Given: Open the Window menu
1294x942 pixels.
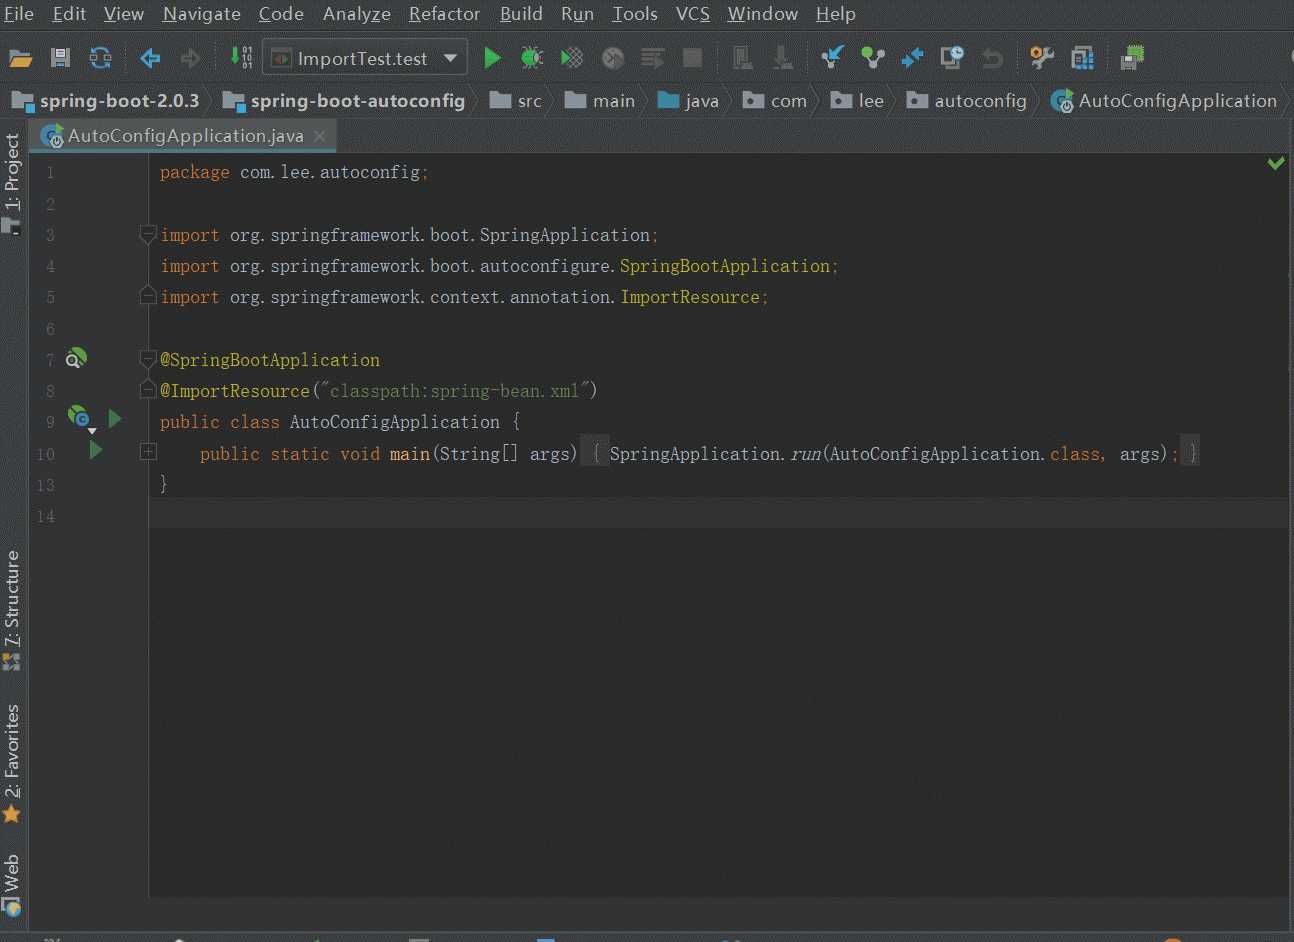Looking at the screenshot, I should click(763, 14).
